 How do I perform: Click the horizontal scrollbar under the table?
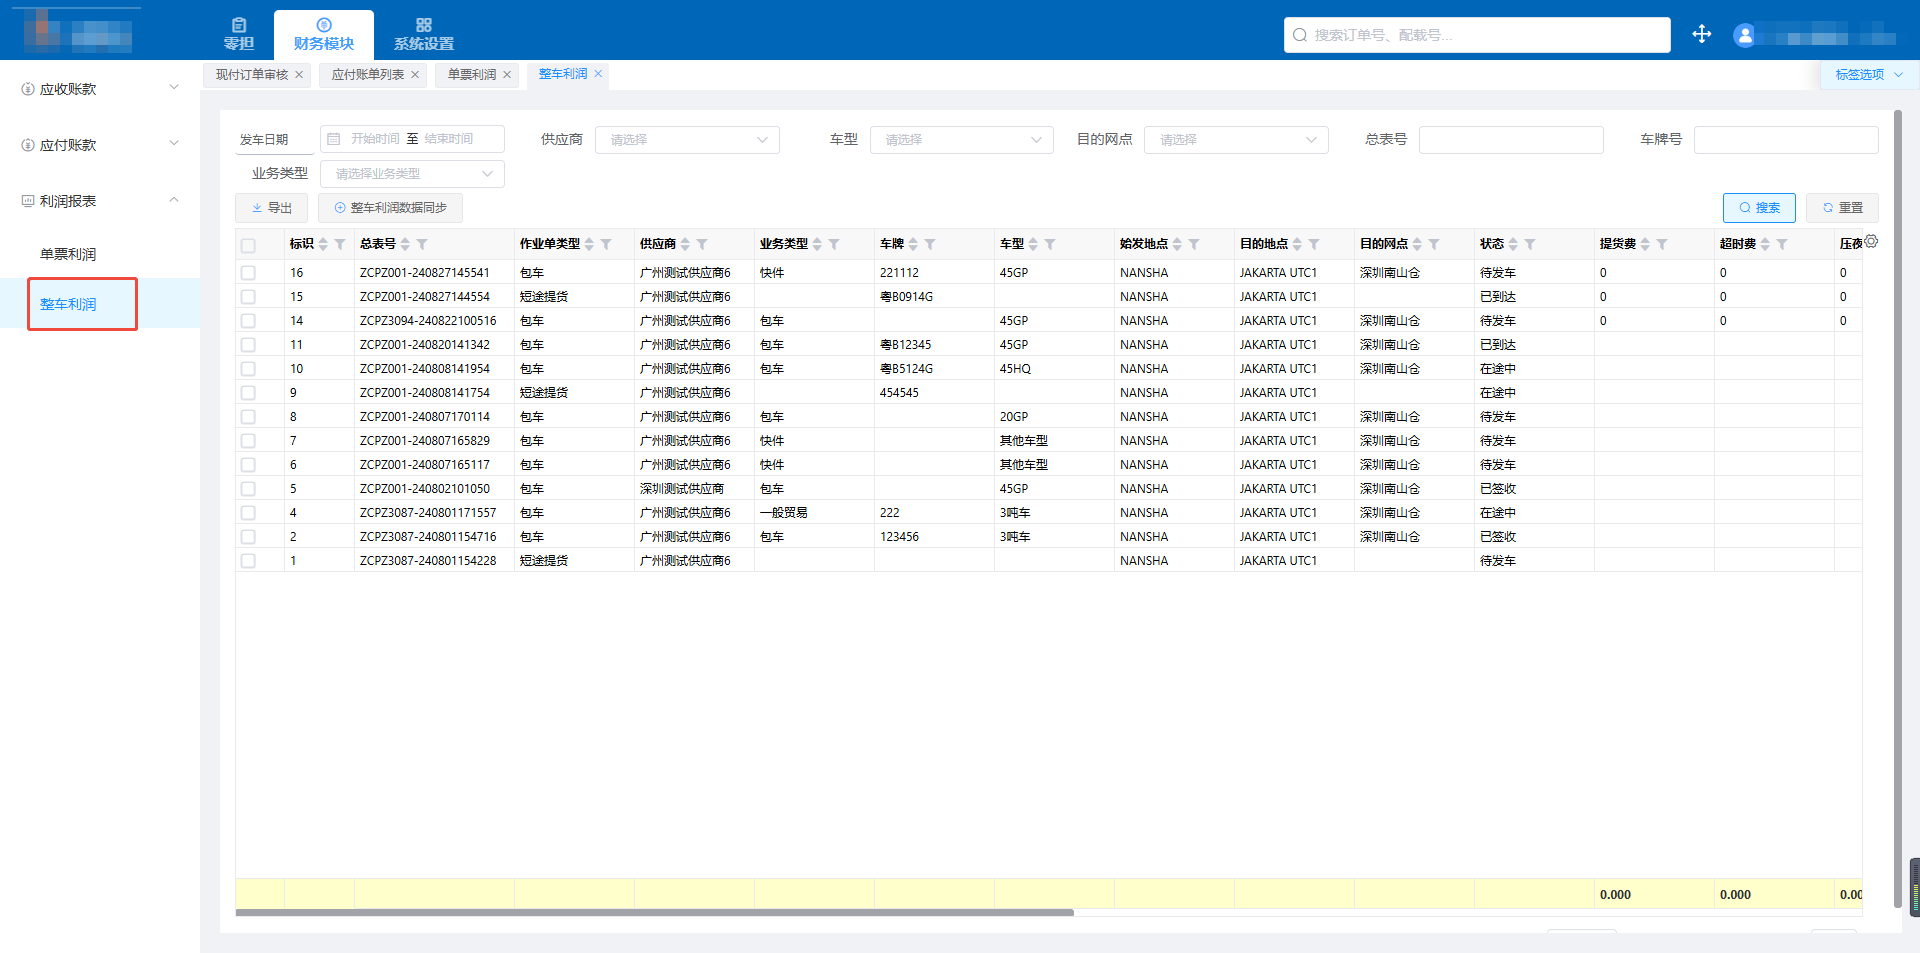654,912
